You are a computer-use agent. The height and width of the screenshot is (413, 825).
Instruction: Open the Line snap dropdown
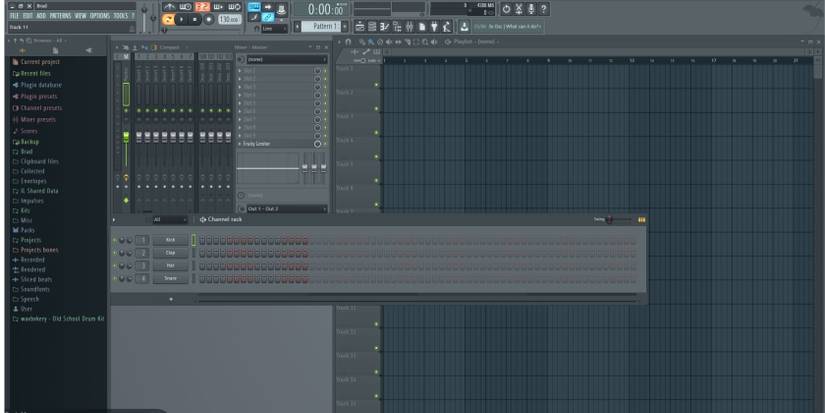point(275,28)
